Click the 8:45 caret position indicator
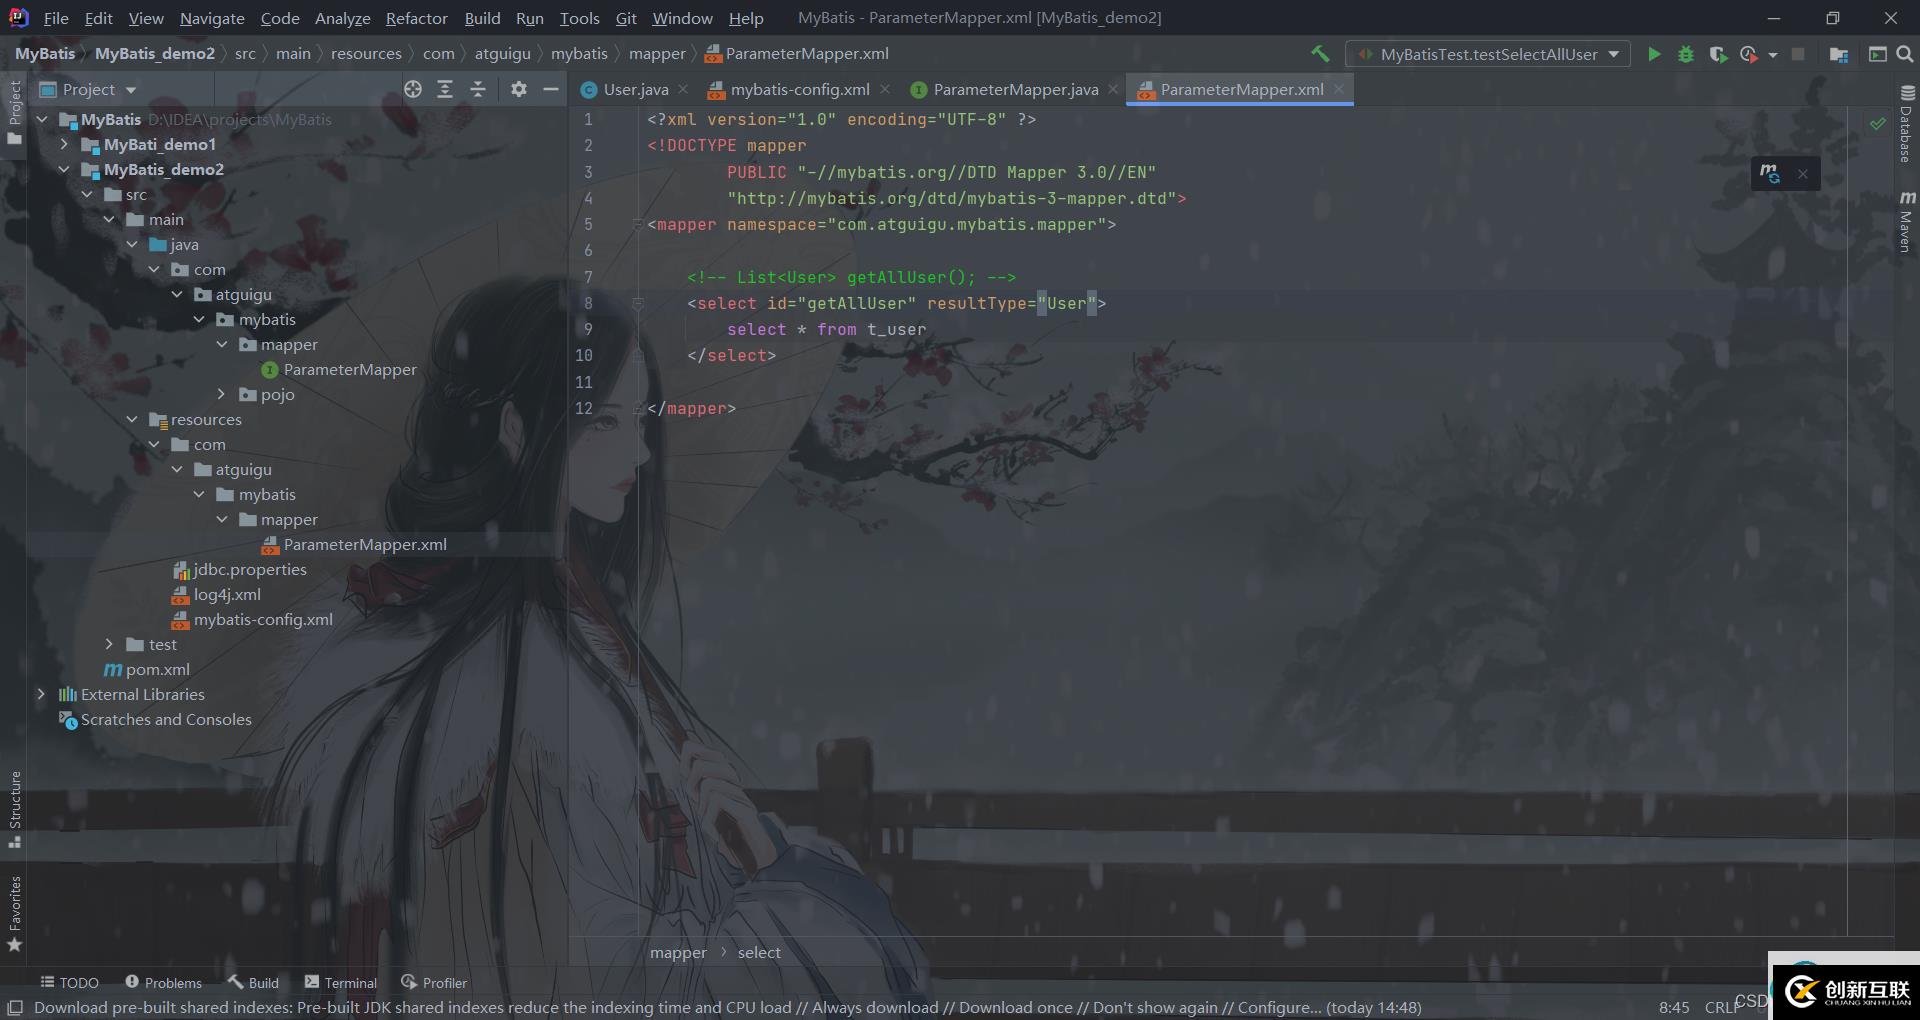 tap(1674, 1007)
